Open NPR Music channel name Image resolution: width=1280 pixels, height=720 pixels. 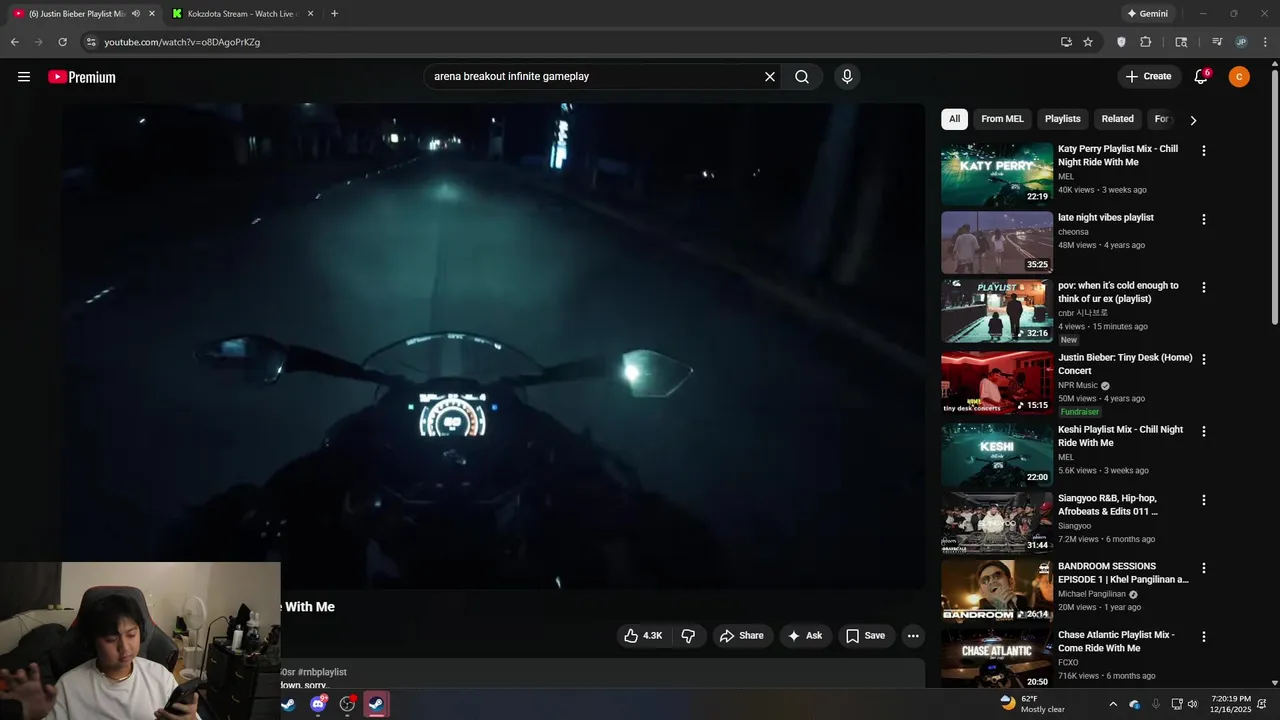point(1078,385)
